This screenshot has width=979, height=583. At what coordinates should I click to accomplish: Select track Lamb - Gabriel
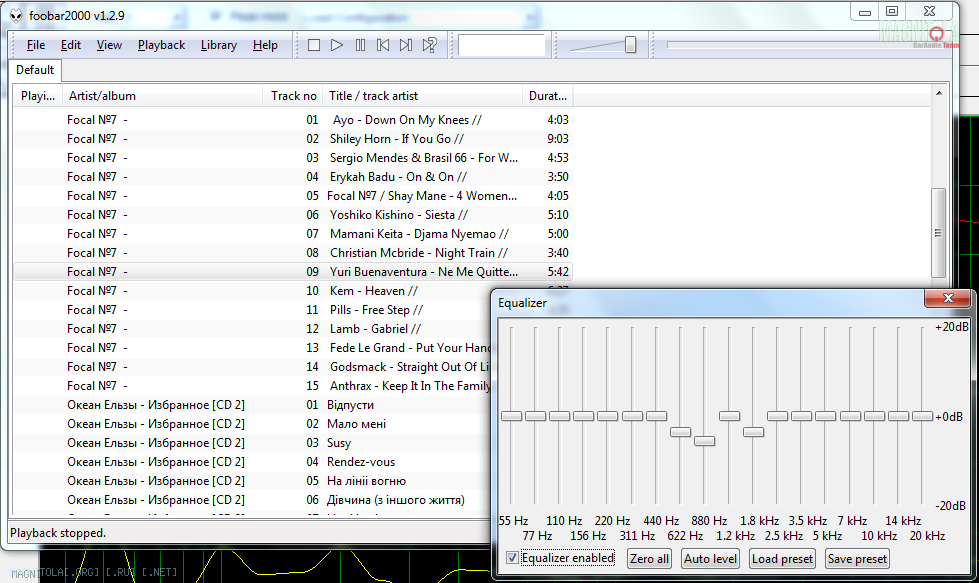click(x=252, y=329)
